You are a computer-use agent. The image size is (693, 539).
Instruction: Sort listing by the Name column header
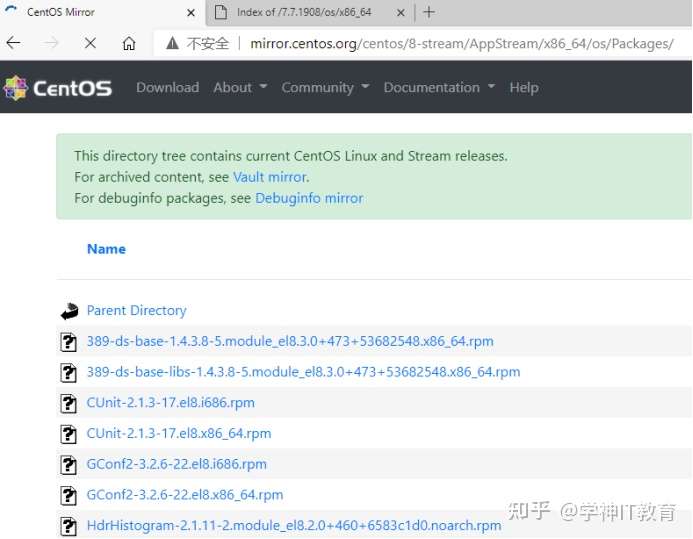[106, 249]
